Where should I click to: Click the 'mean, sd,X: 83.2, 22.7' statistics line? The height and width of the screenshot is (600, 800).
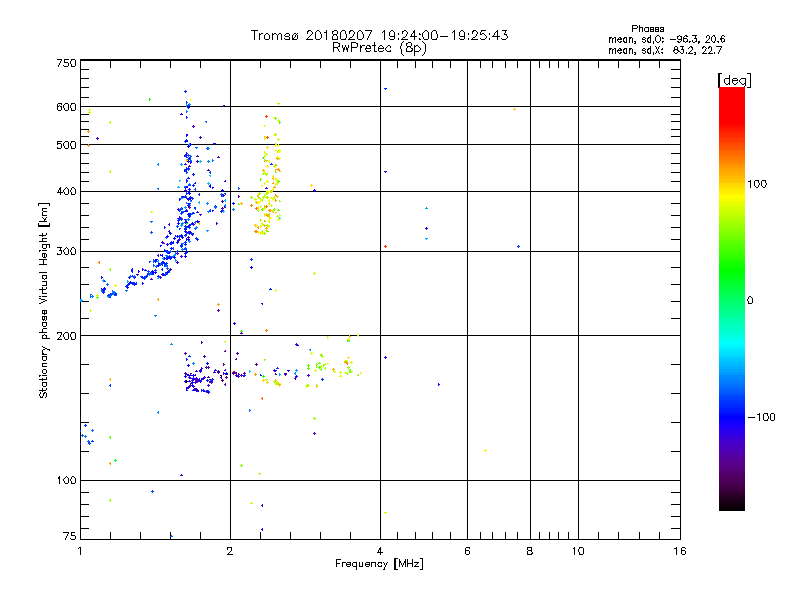pos(665,50)
